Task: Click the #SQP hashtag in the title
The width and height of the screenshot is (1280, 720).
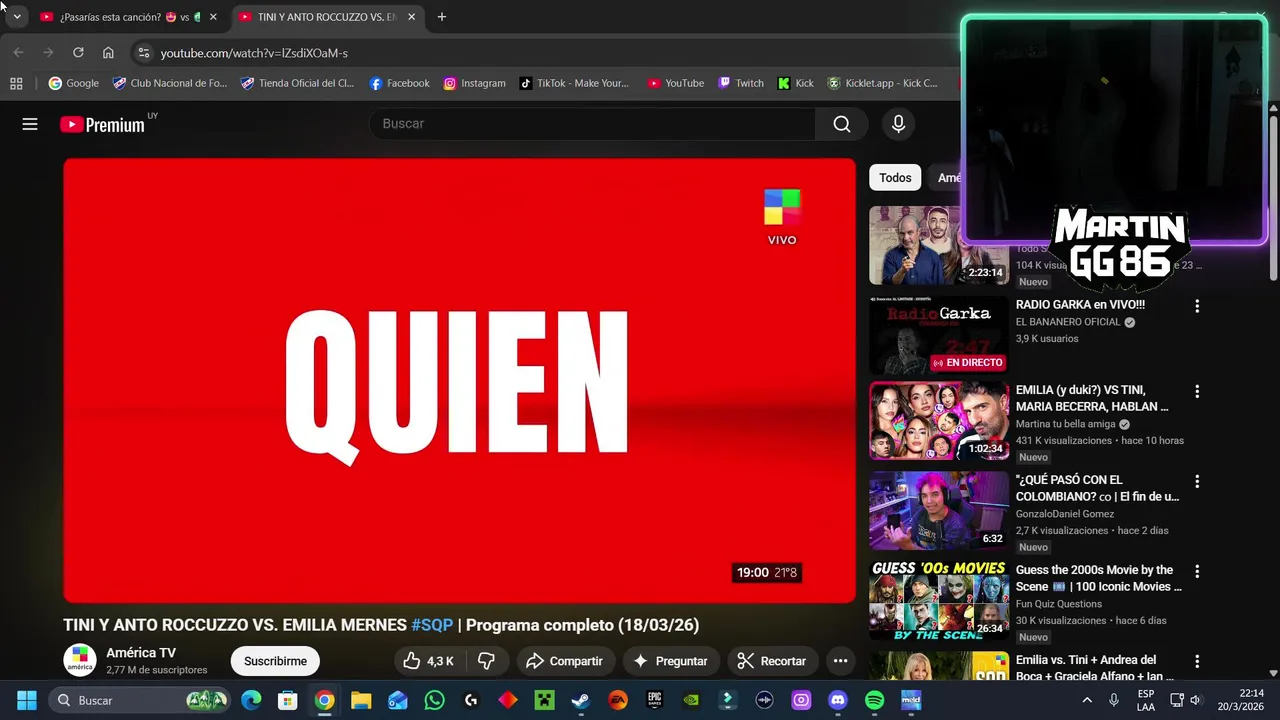Action: 432,625
